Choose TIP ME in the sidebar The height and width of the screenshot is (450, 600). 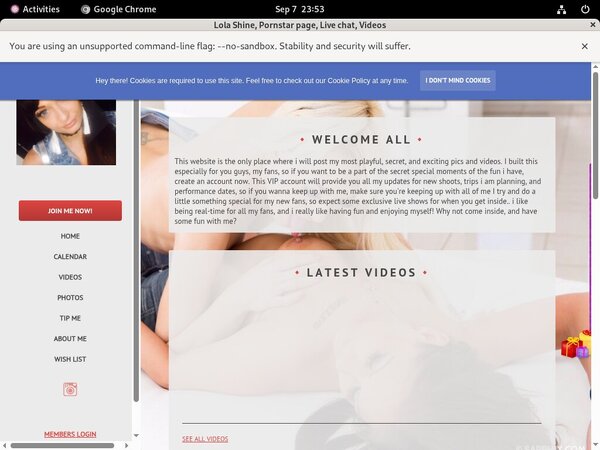click(x=70, y=318)
